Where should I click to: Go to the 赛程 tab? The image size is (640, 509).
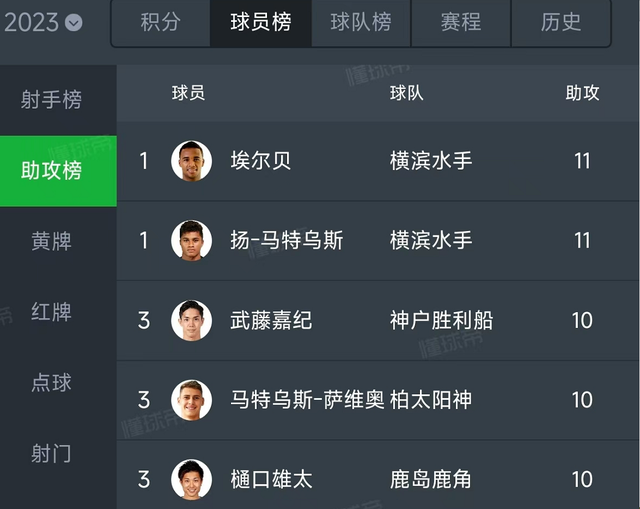coord(460,22)
